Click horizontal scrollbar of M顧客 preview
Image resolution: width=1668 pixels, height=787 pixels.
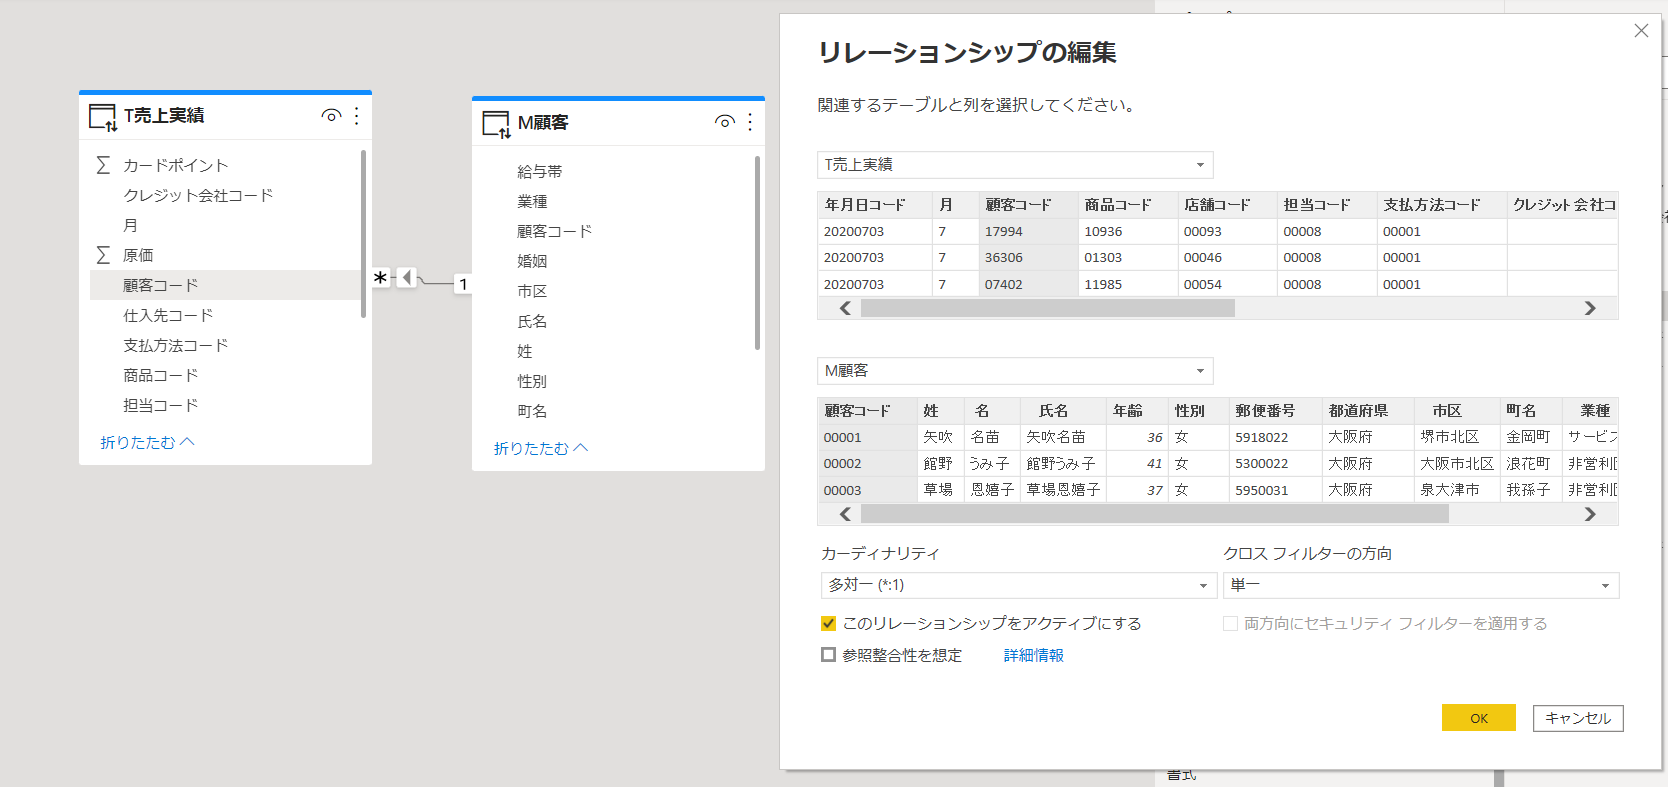tap(1154, 514)
